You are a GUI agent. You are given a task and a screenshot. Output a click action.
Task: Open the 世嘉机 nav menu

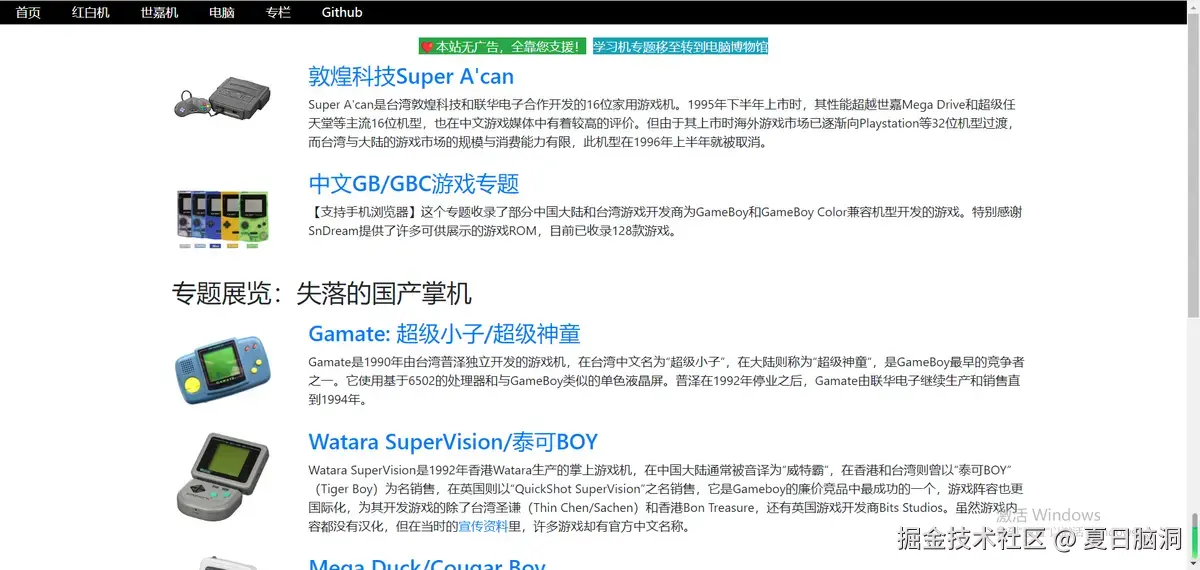(159, 13)
